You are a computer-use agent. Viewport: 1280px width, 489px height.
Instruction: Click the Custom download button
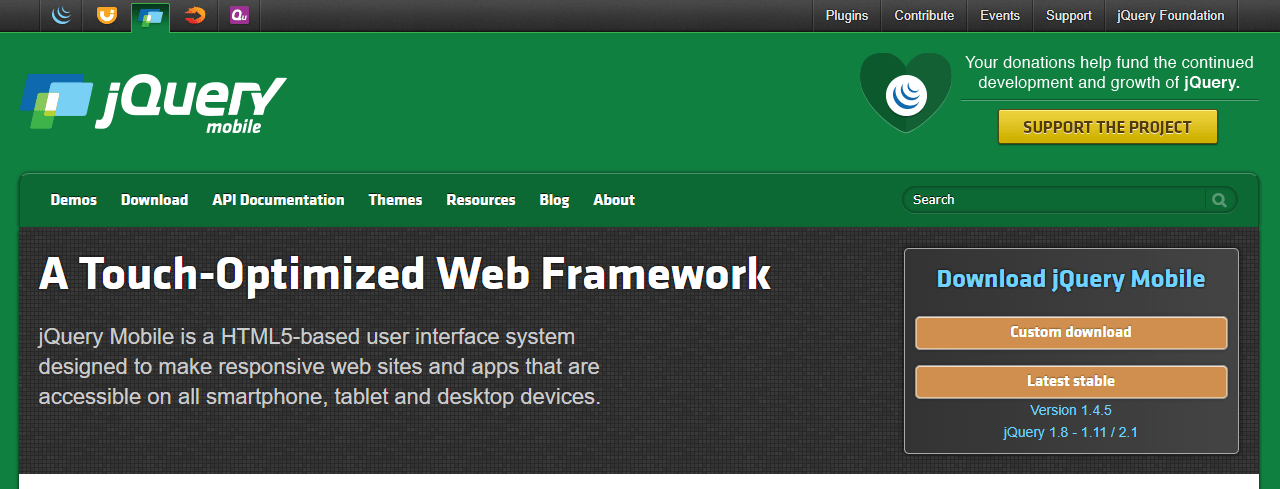click(1071, 333)
